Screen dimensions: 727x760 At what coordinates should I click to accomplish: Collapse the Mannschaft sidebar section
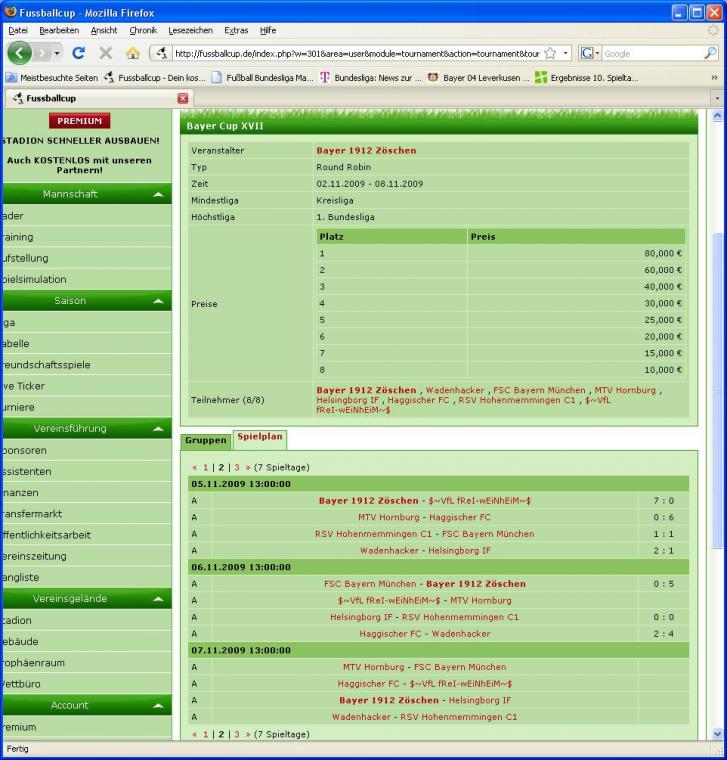(159, 194)
